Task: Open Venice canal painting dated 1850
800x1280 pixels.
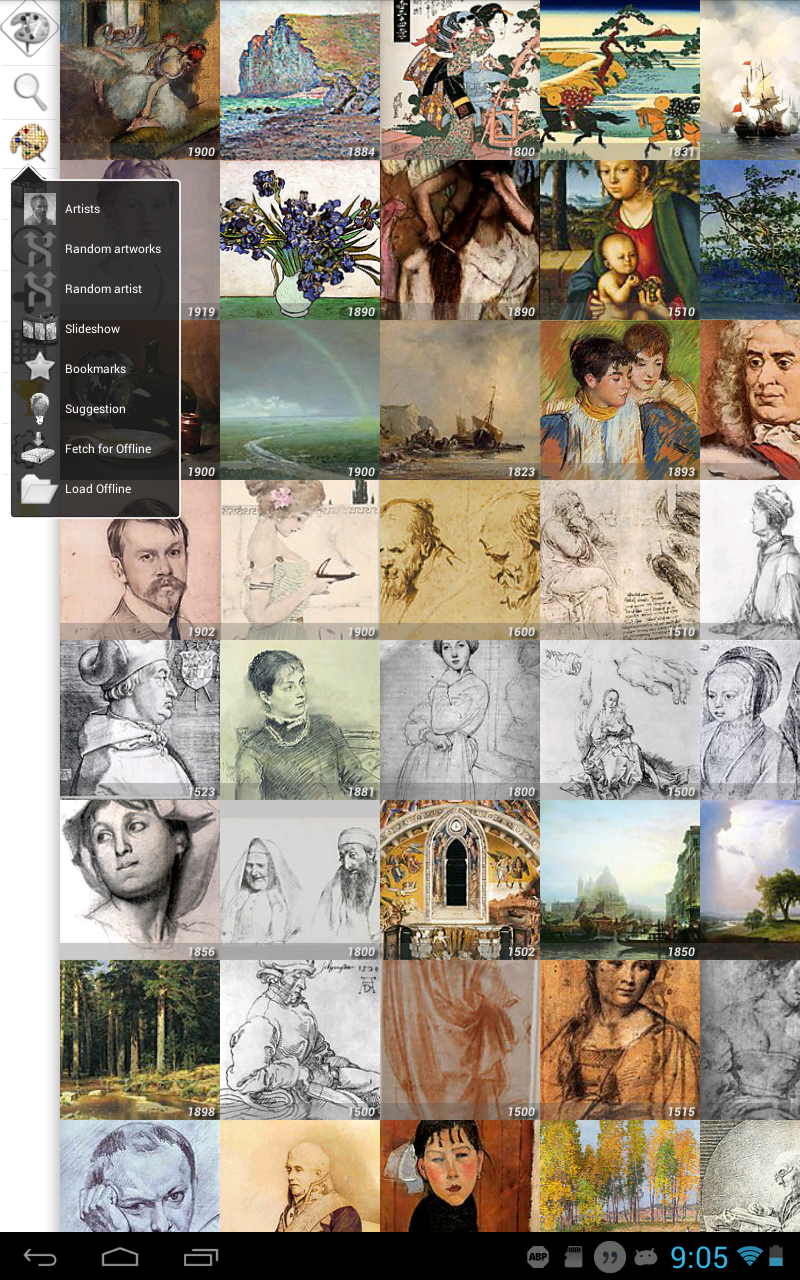Action: 620,880
